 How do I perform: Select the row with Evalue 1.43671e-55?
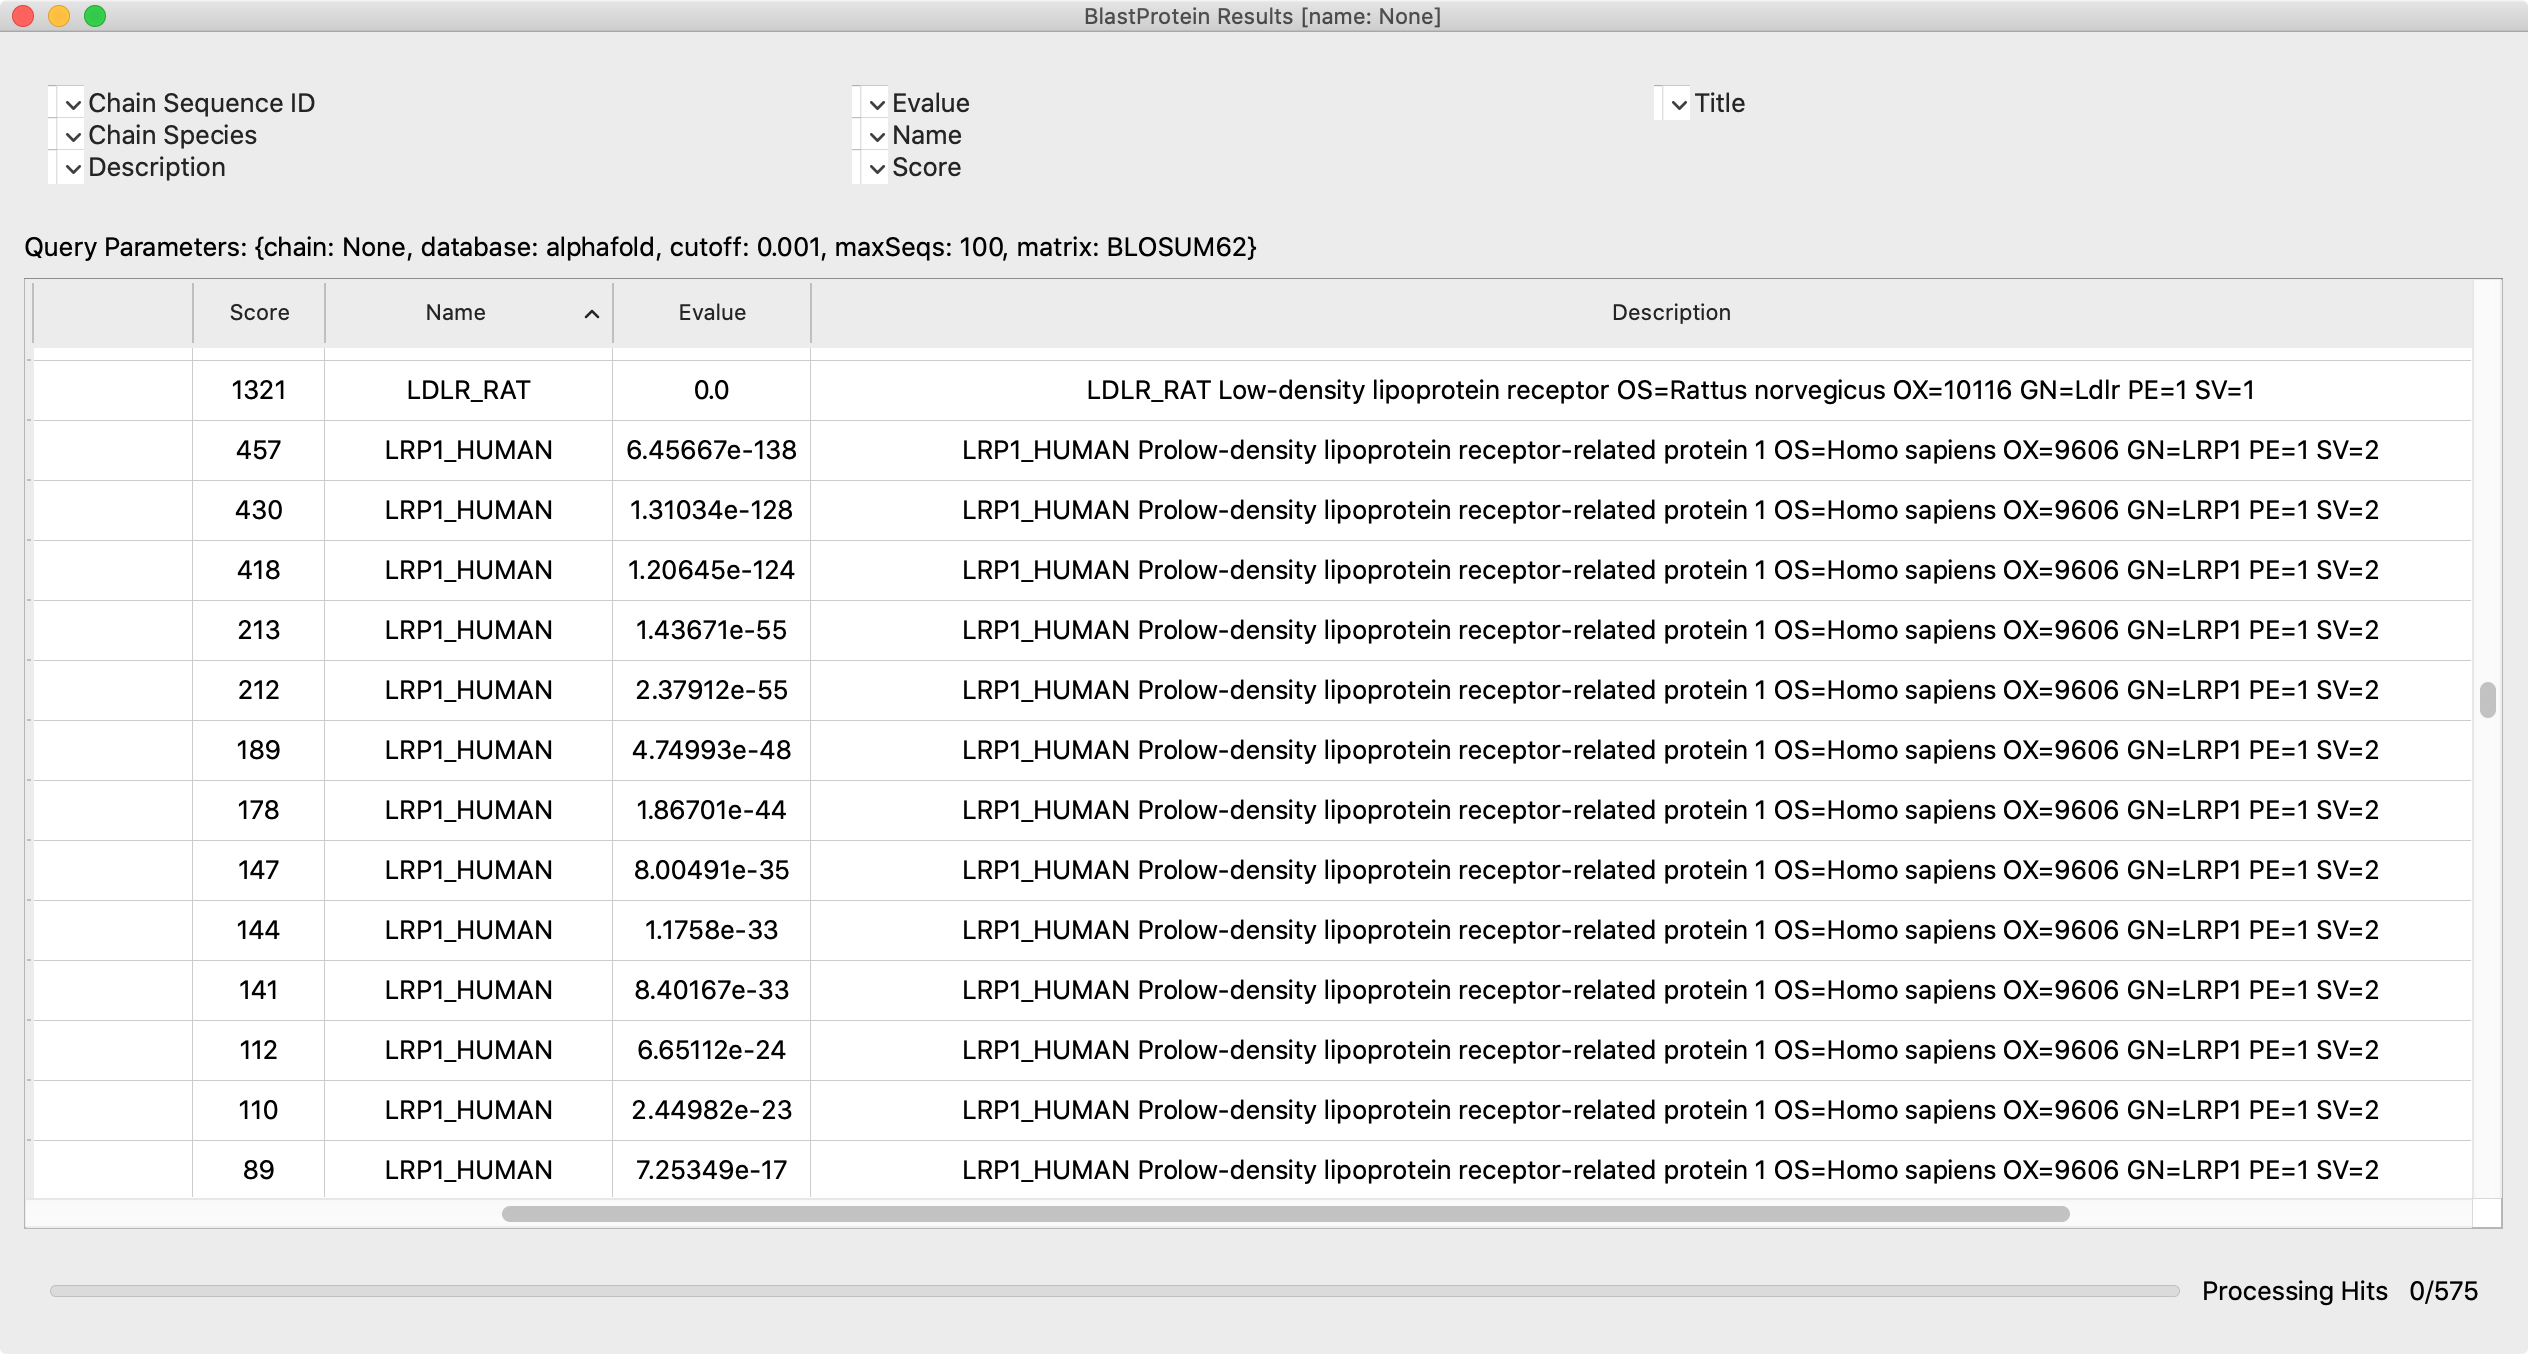click(711, 630)
